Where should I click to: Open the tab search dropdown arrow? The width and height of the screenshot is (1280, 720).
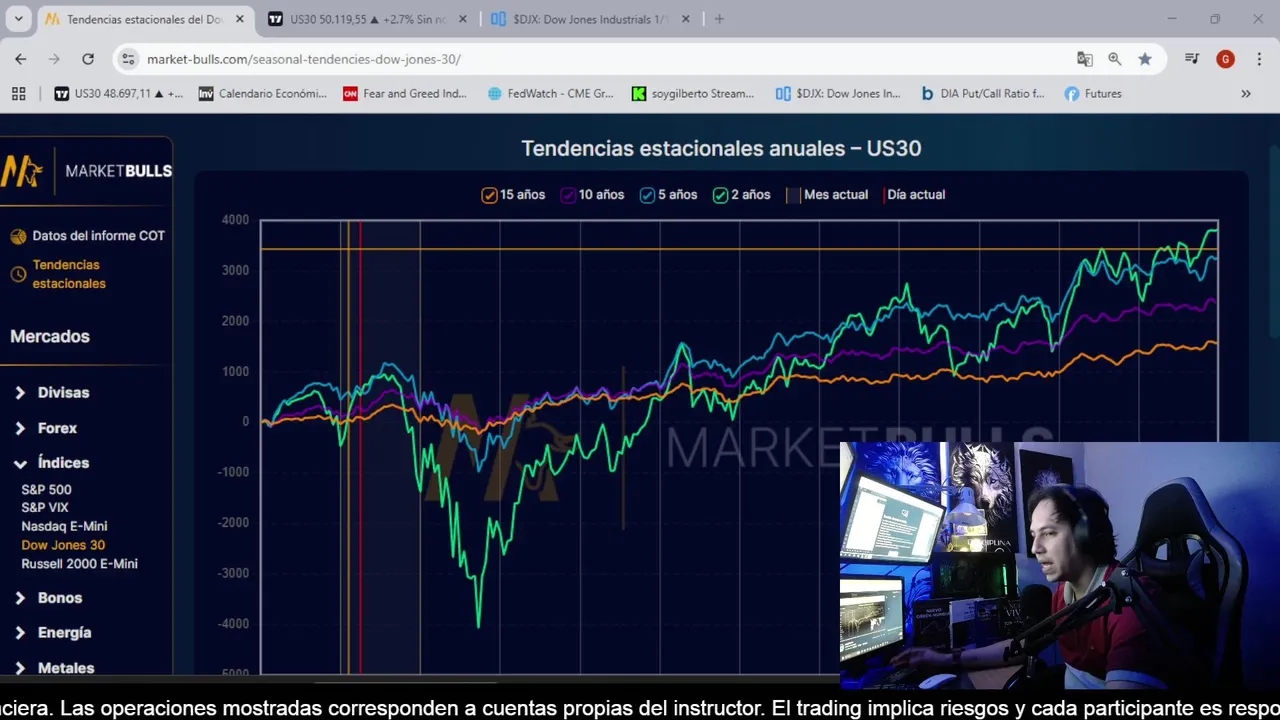(18, 19)
